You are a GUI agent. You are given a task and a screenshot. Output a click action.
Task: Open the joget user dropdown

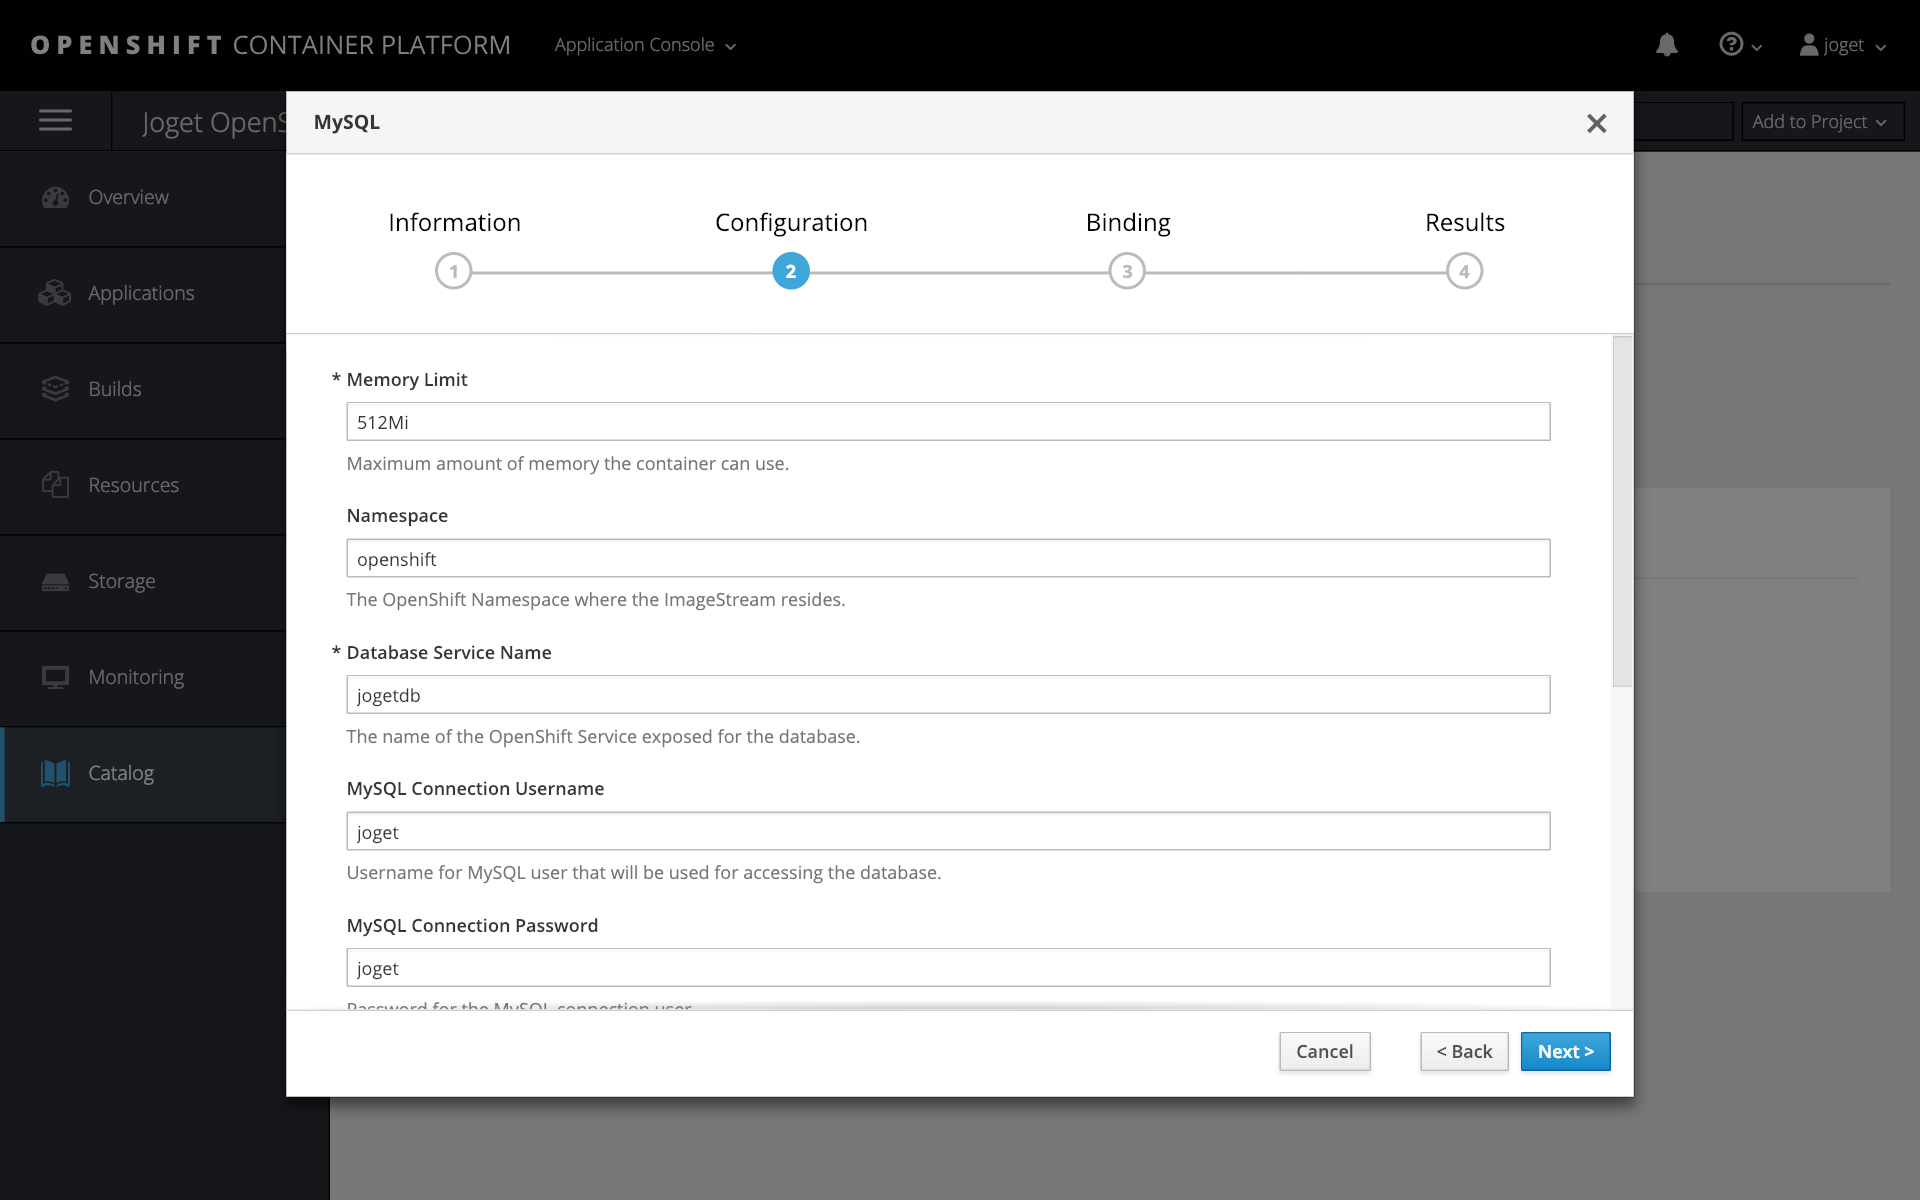point(1842,45)
